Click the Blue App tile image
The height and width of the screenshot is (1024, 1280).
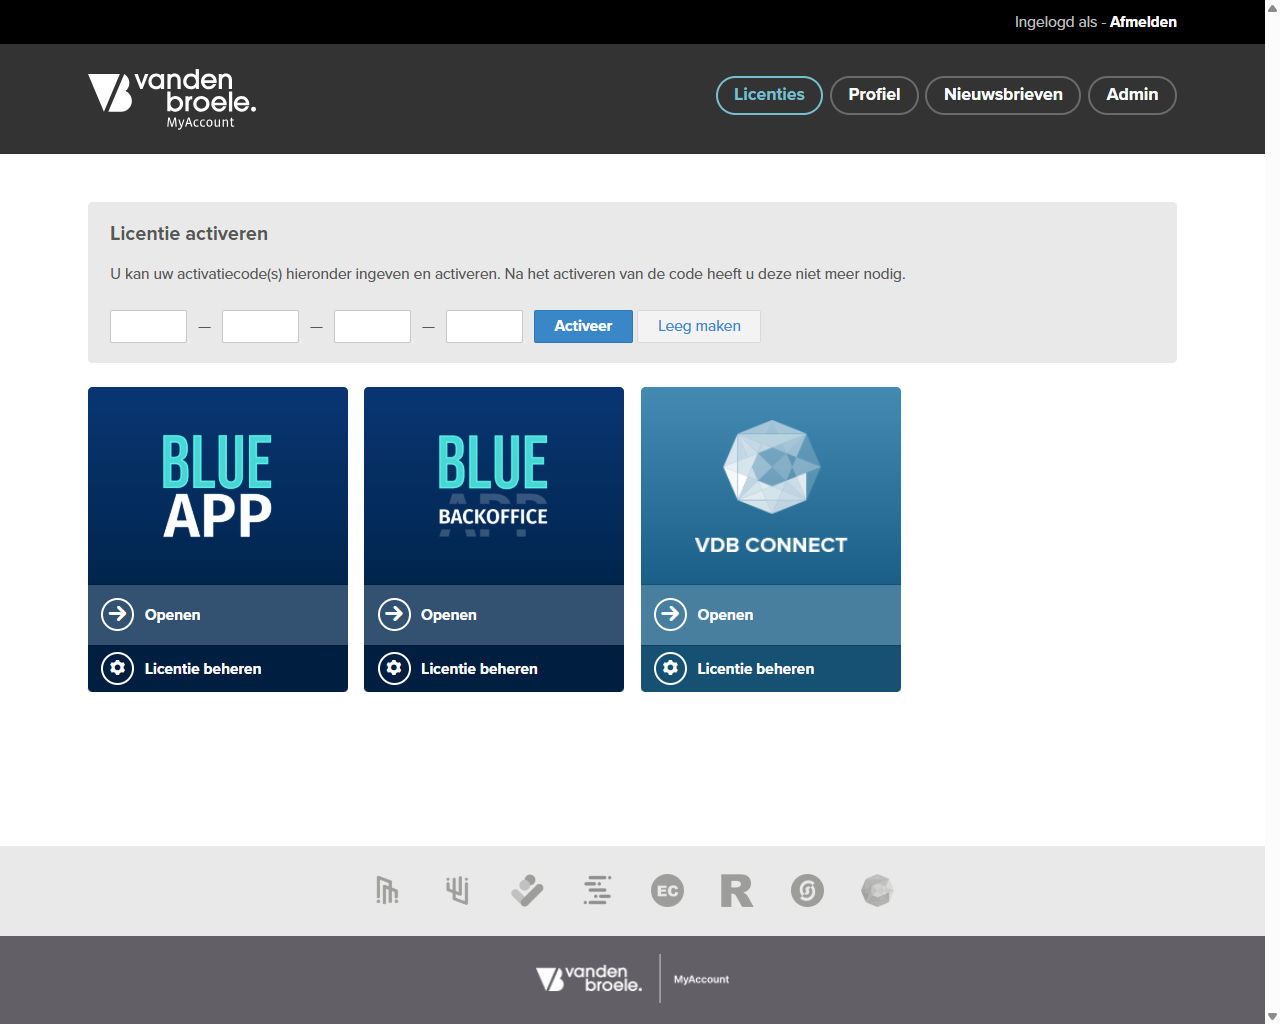(218, 486)
